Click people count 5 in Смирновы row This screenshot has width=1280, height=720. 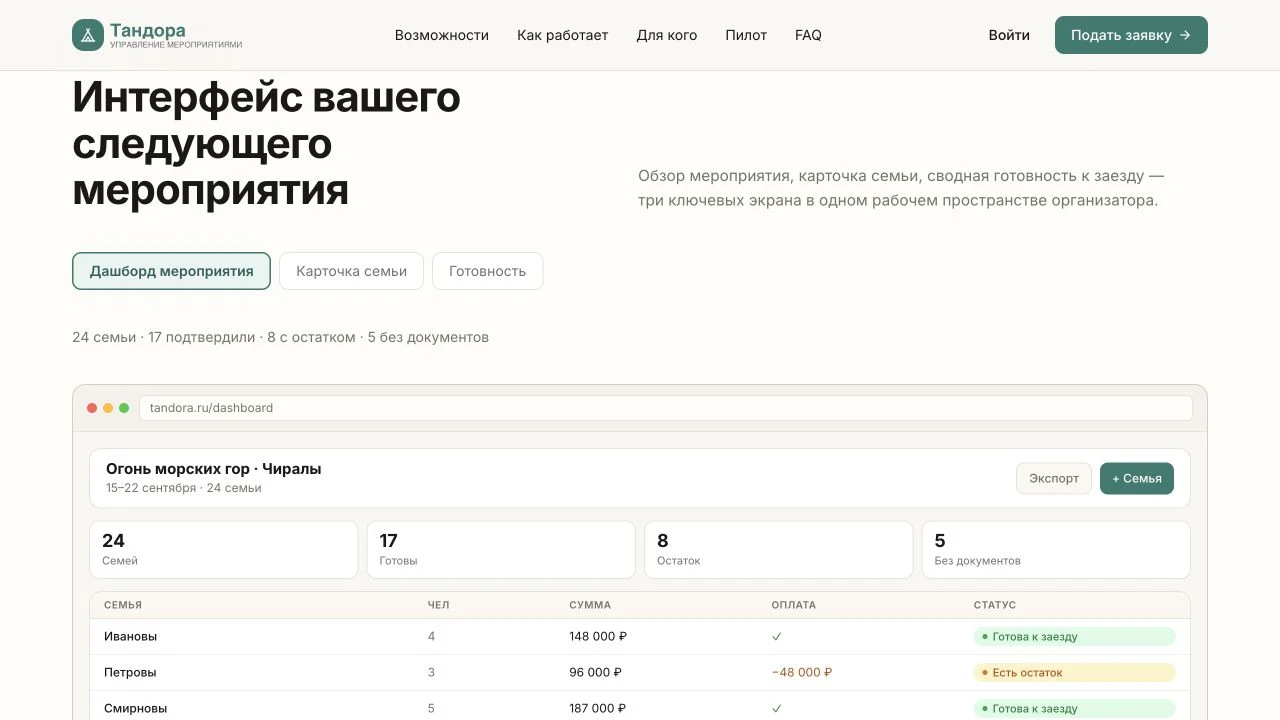tap(431, 708)
